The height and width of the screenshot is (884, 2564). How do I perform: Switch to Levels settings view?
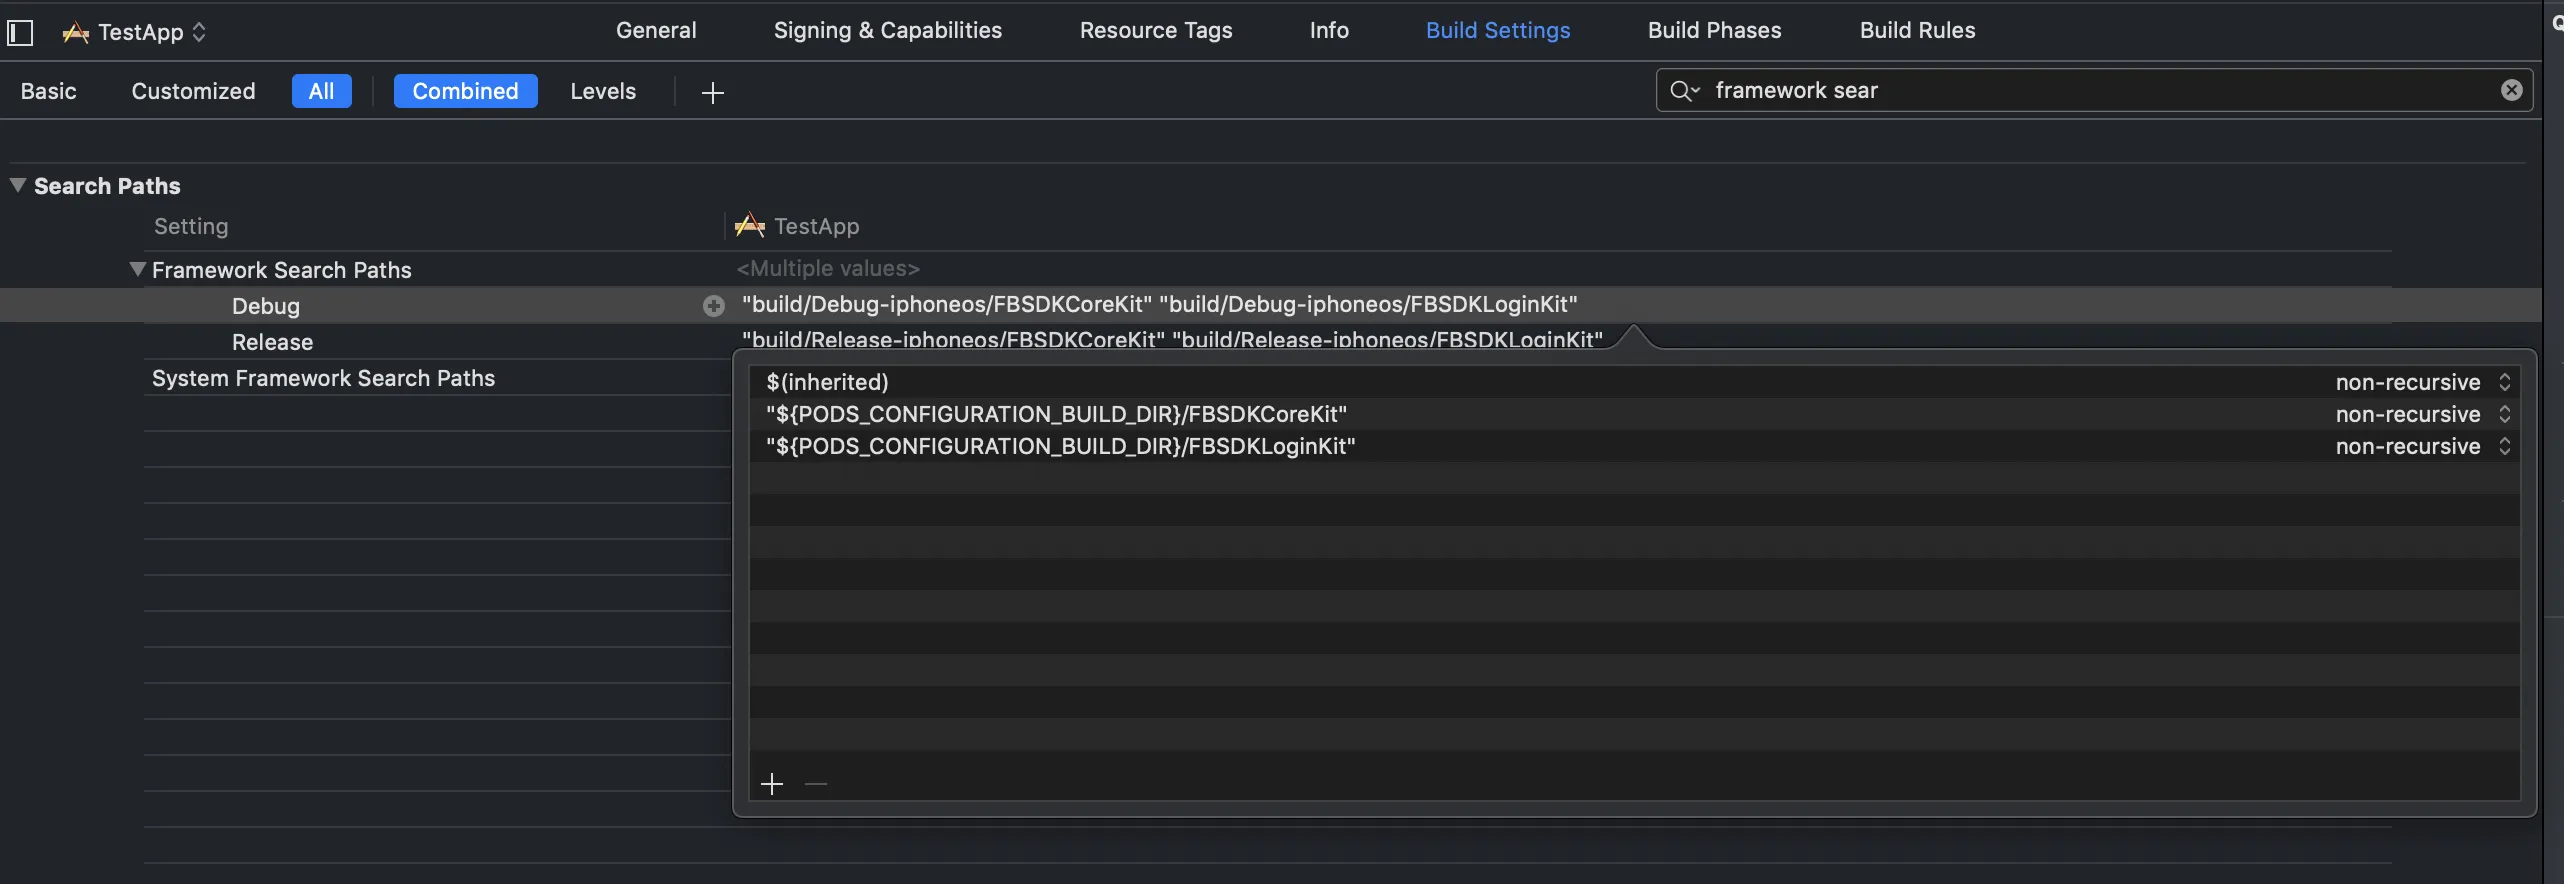[603, 91]
